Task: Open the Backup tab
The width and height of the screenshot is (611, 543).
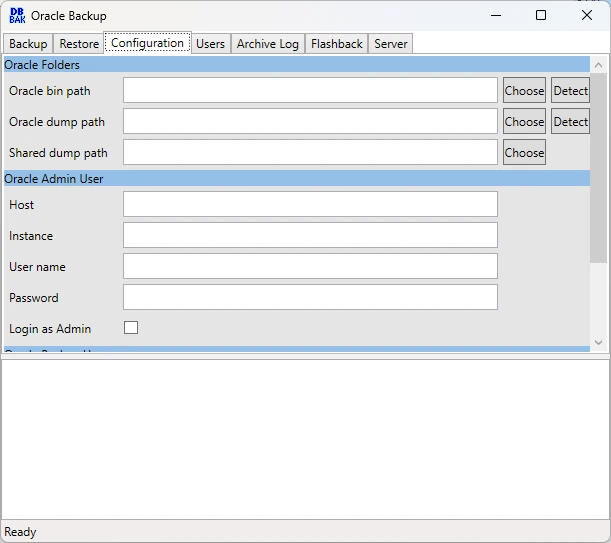Action: tap(28, 44)
